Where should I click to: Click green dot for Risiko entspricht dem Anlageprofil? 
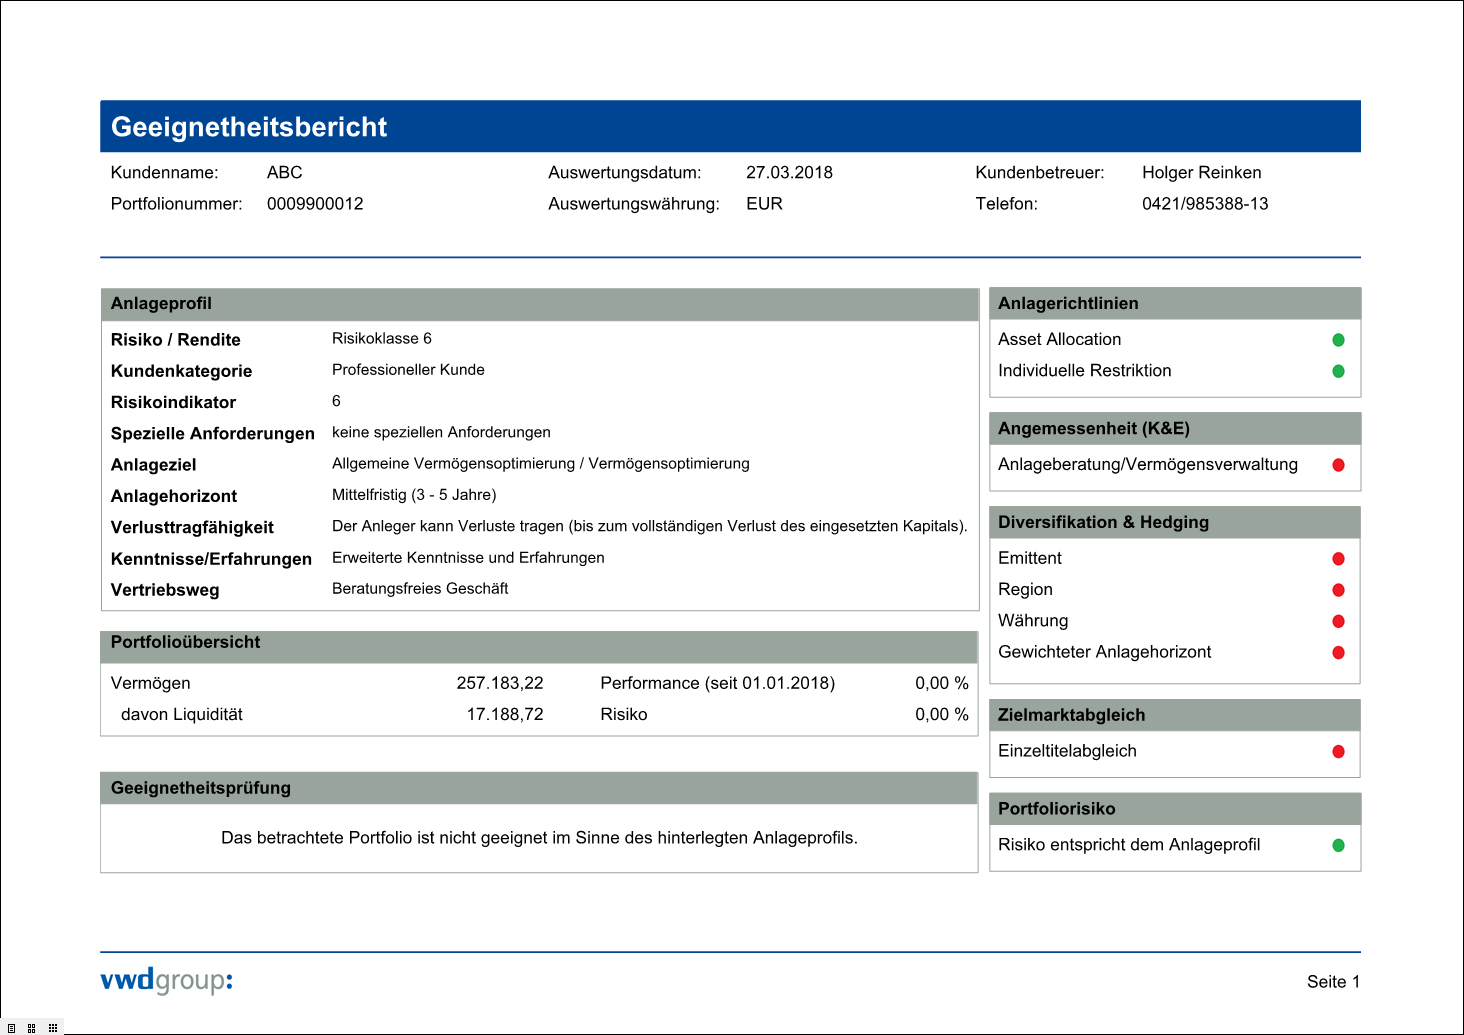[x=1338, y=845]
